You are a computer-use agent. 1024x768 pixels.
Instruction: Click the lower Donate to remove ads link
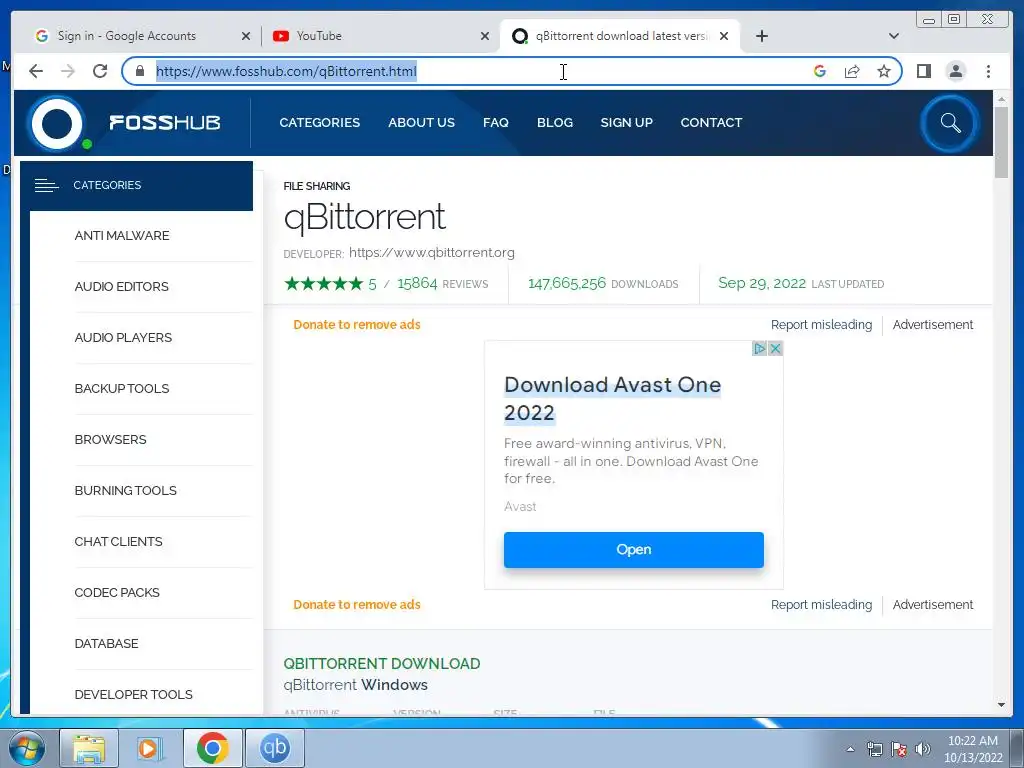click(357, 605)
